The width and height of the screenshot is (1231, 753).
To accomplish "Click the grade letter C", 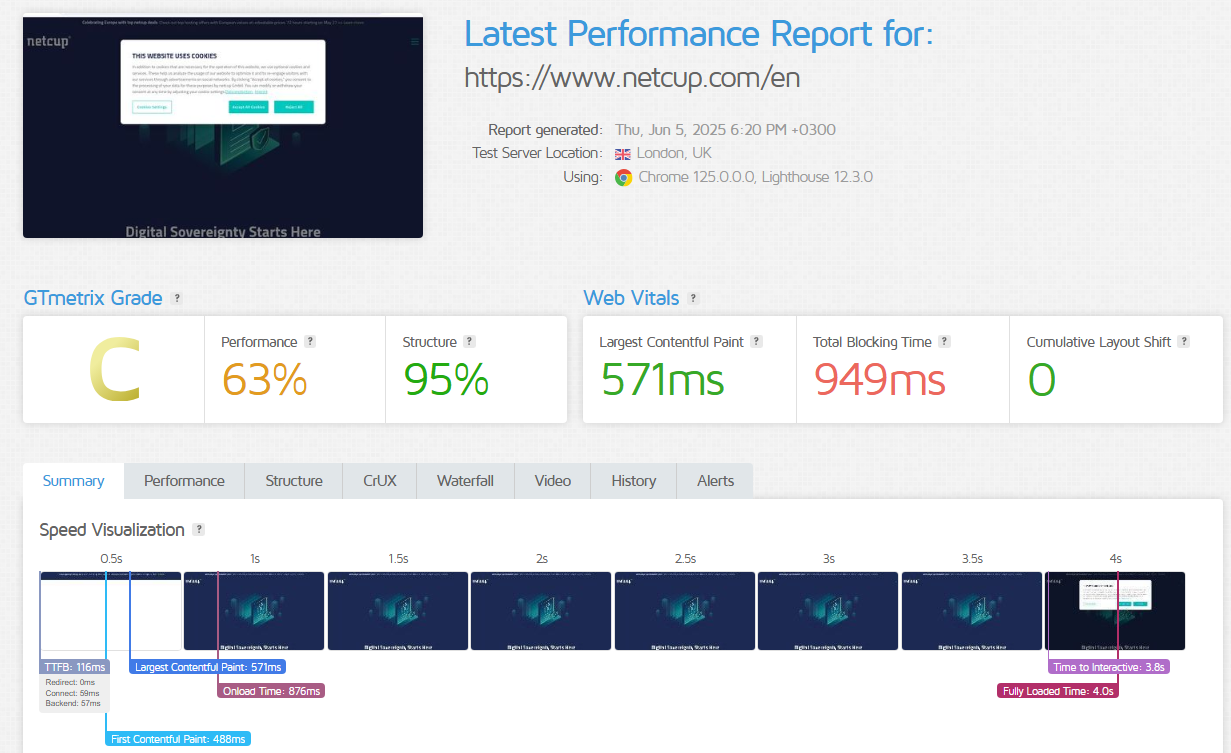I will (113, 369).
